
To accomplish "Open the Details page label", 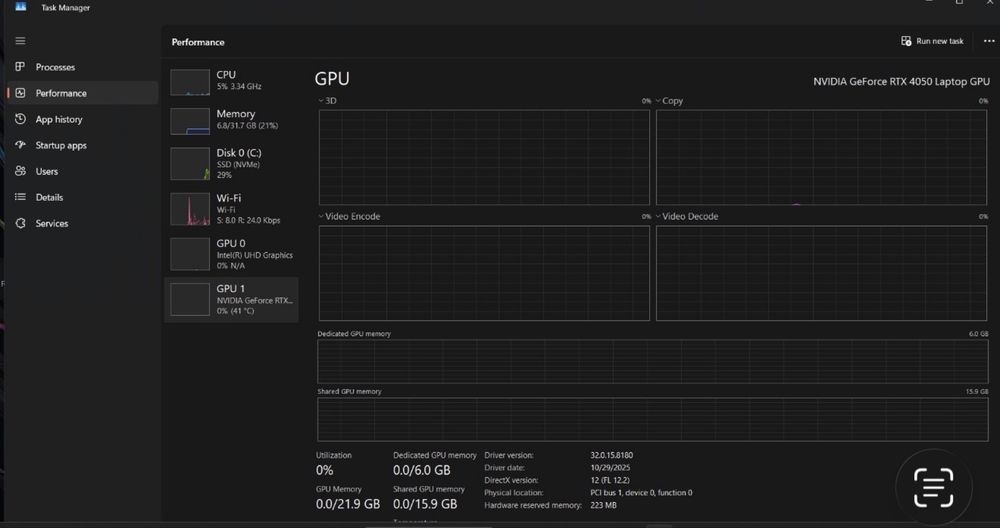I will click(x=49, y=198).
